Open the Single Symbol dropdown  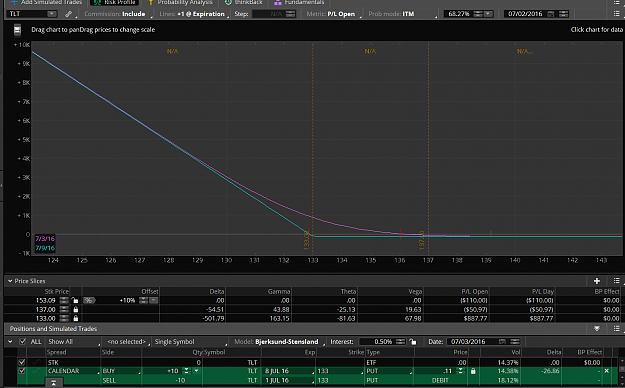pos(190,342)
